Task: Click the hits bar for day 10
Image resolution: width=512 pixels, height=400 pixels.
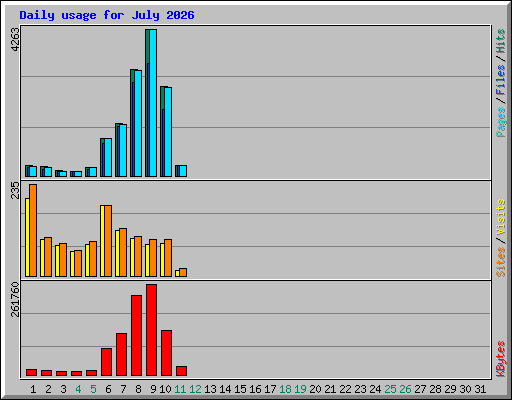Action: (x=166, y=132)
